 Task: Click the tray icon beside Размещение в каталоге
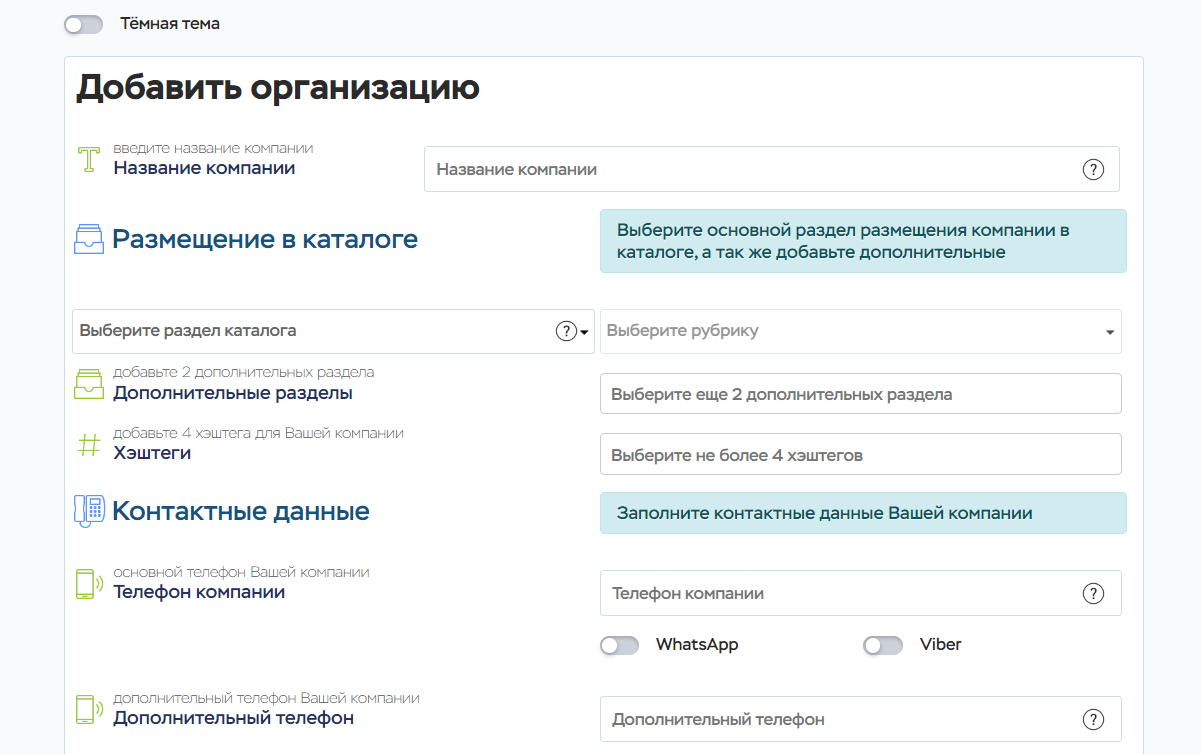89,239
